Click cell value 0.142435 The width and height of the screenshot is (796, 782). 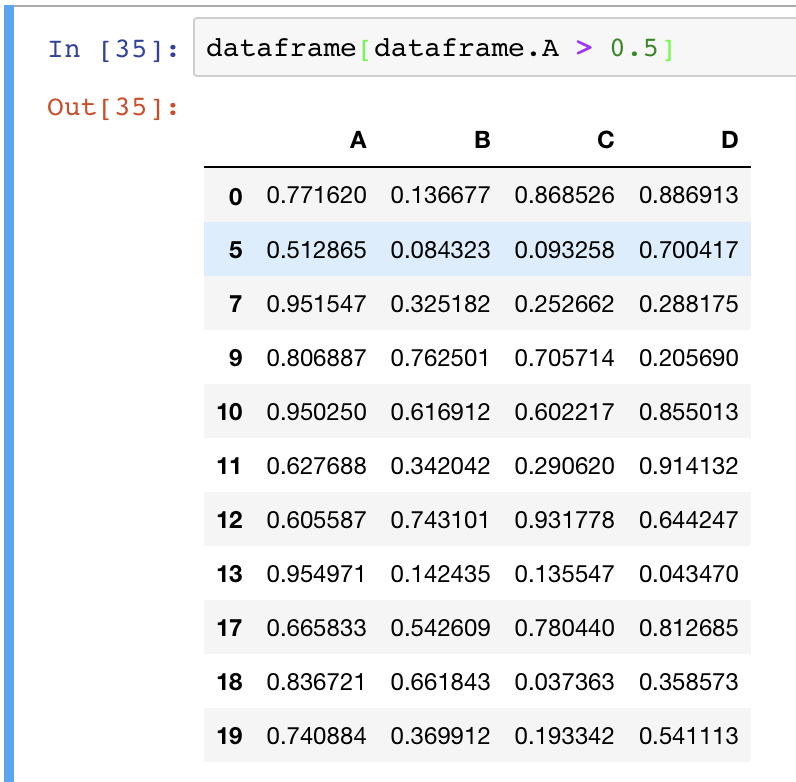[440, 574]
